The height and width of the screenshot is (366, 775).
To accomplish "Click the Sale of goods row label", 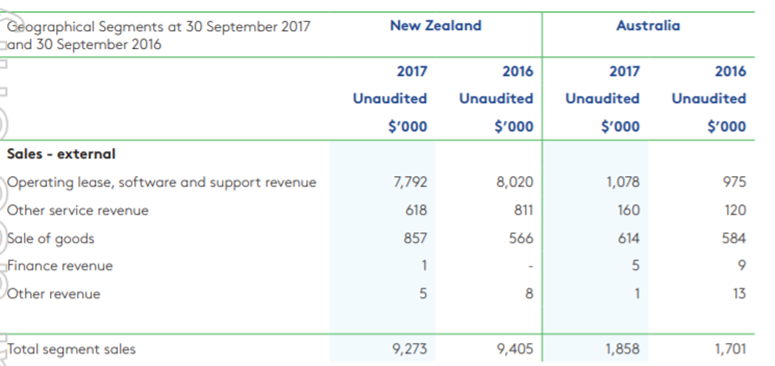I will coord(50,239).
